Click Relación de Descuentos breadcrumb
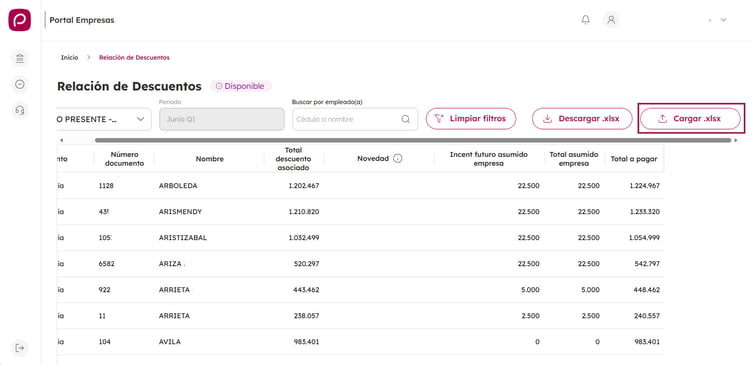This screenshot has height=365, width=752. 134,58
